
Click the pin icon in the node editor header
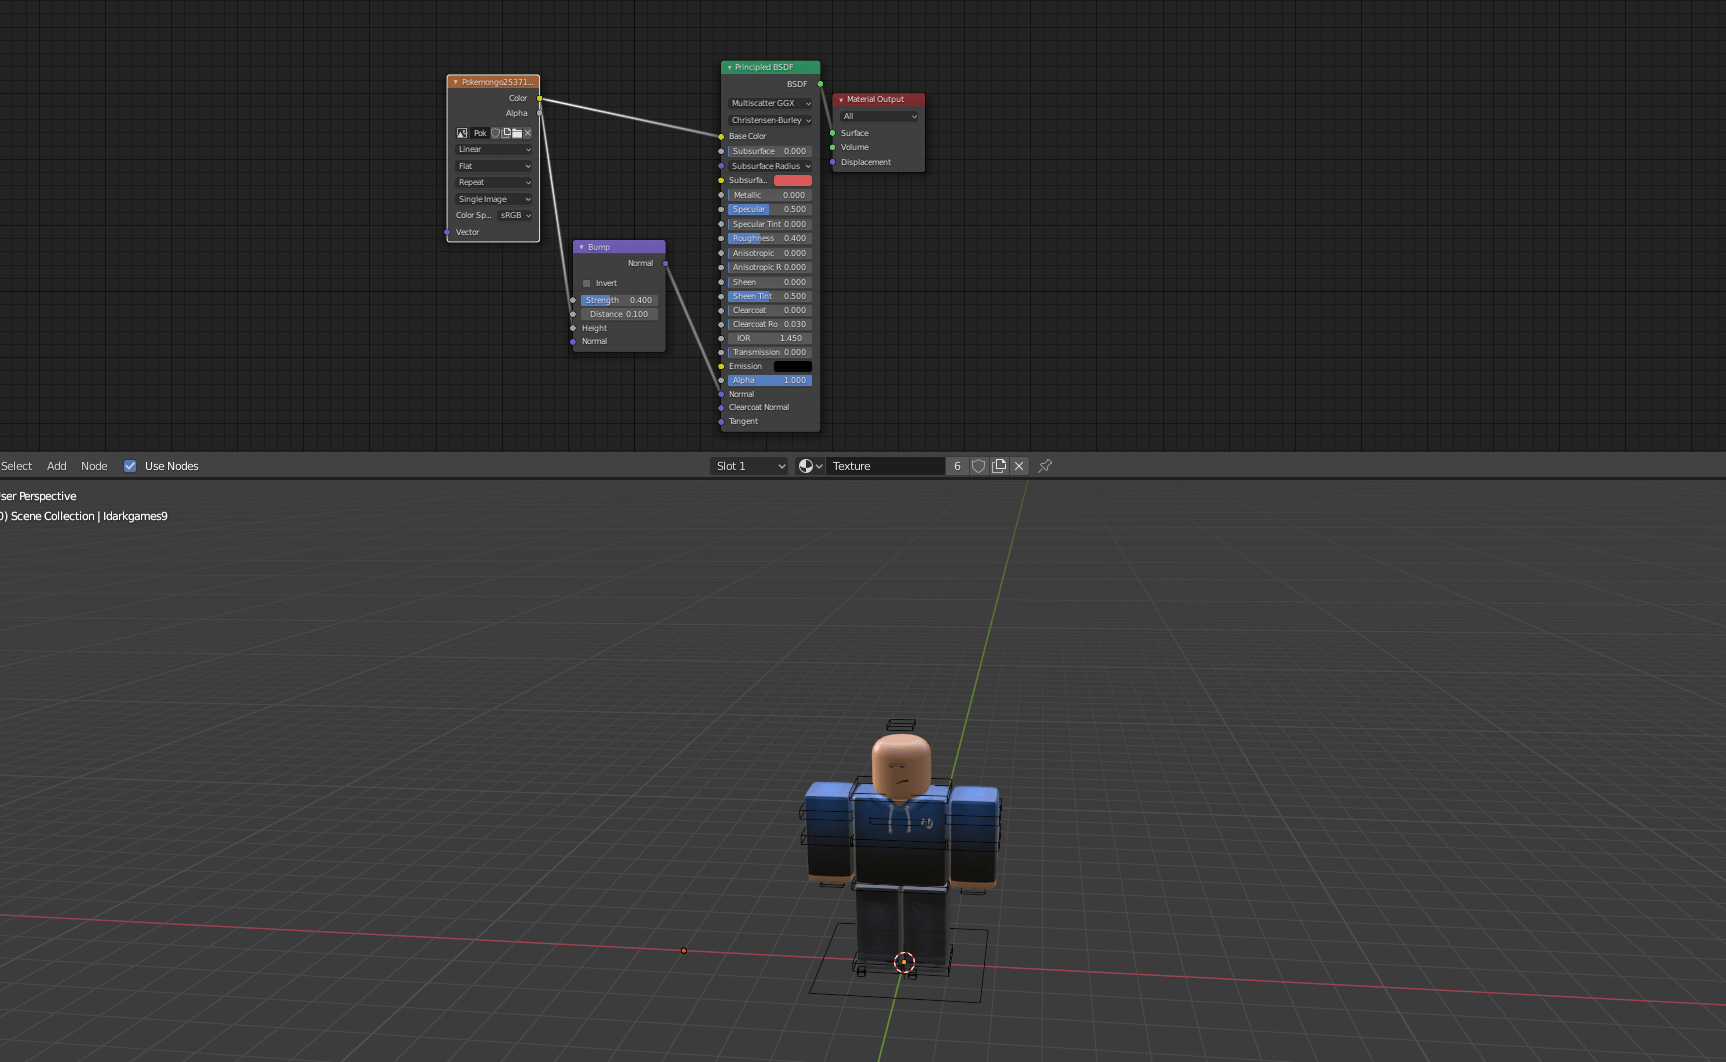(x=1044, y=466)
